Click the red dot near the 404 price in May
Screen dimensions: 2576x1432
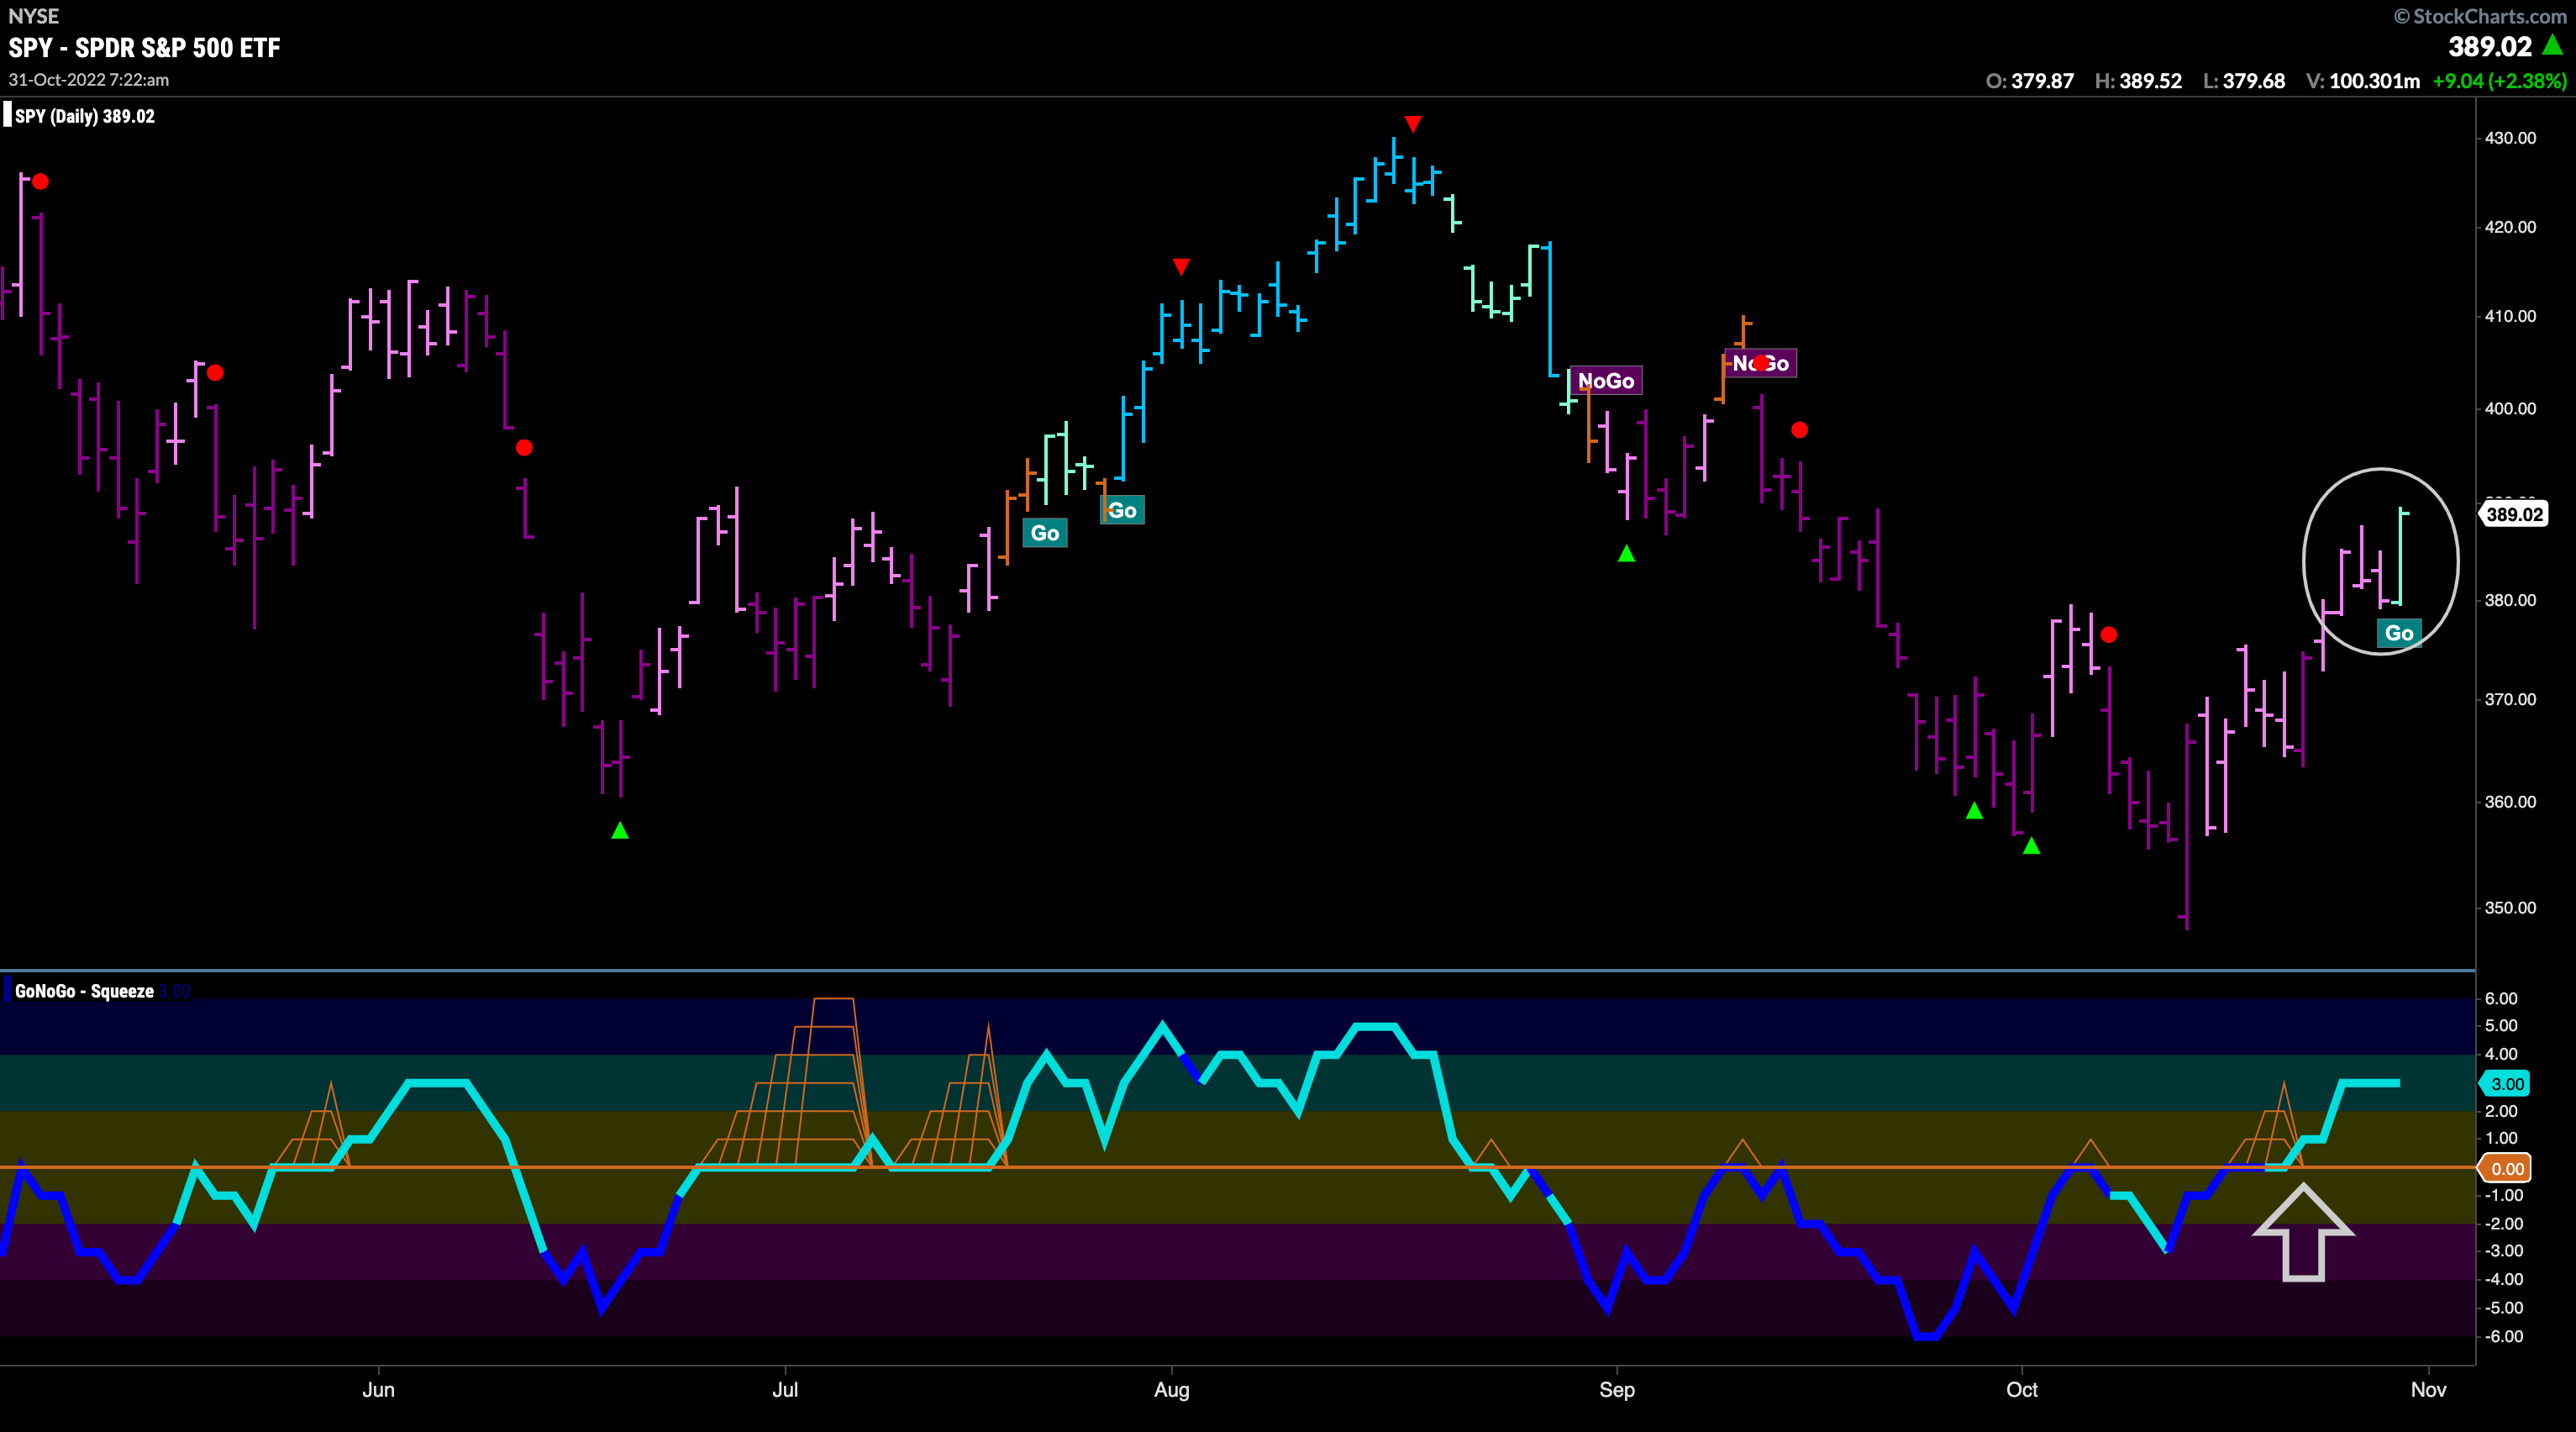click(x=215, y=373)
